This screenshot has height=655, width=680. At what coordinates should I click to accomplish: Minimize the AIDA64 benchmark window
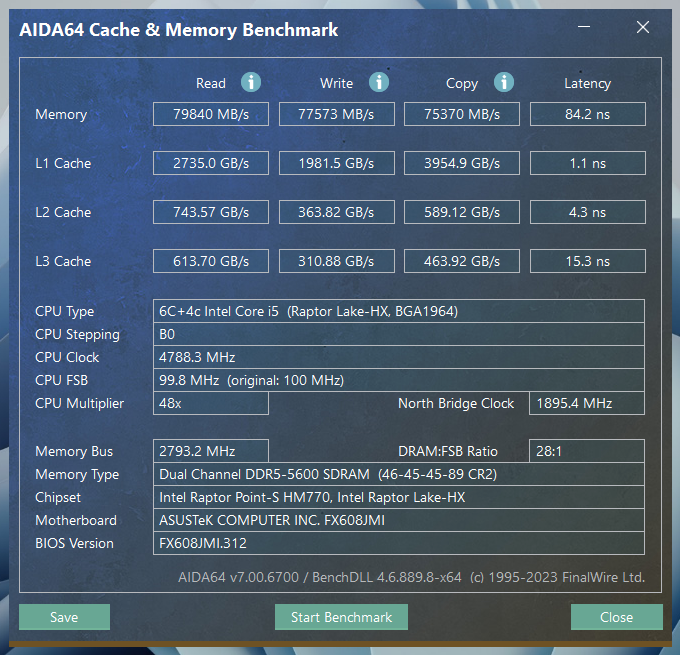coord(584,27)
